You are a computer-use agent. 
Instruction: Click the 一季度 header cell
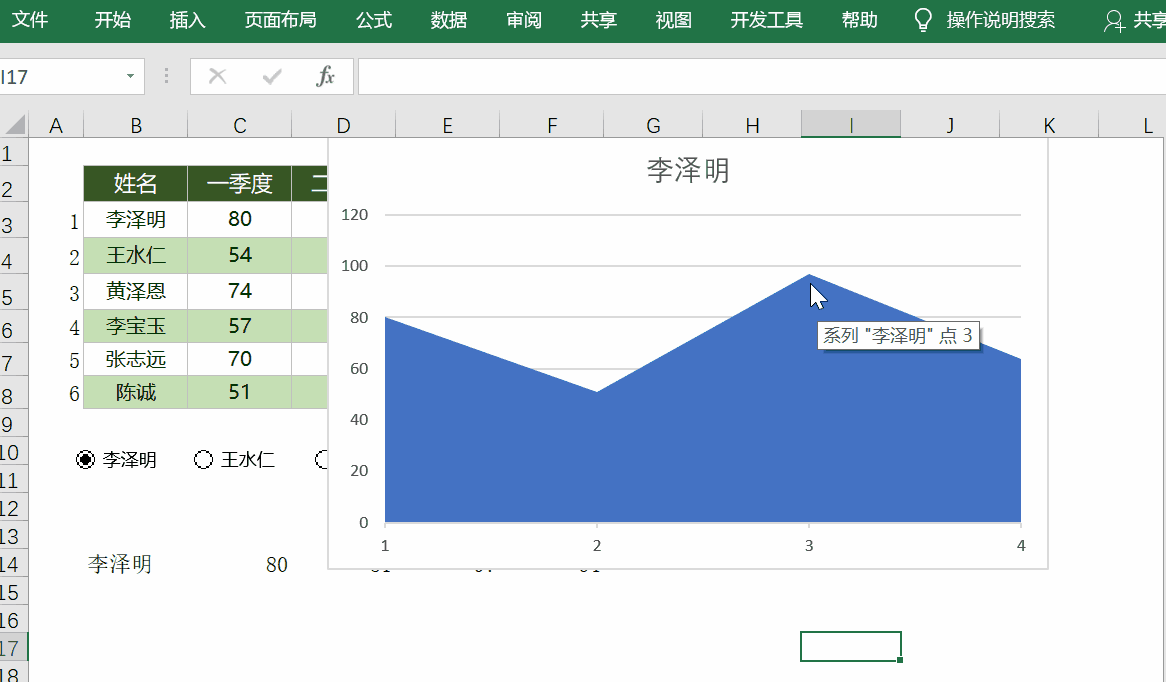(239, 184)
